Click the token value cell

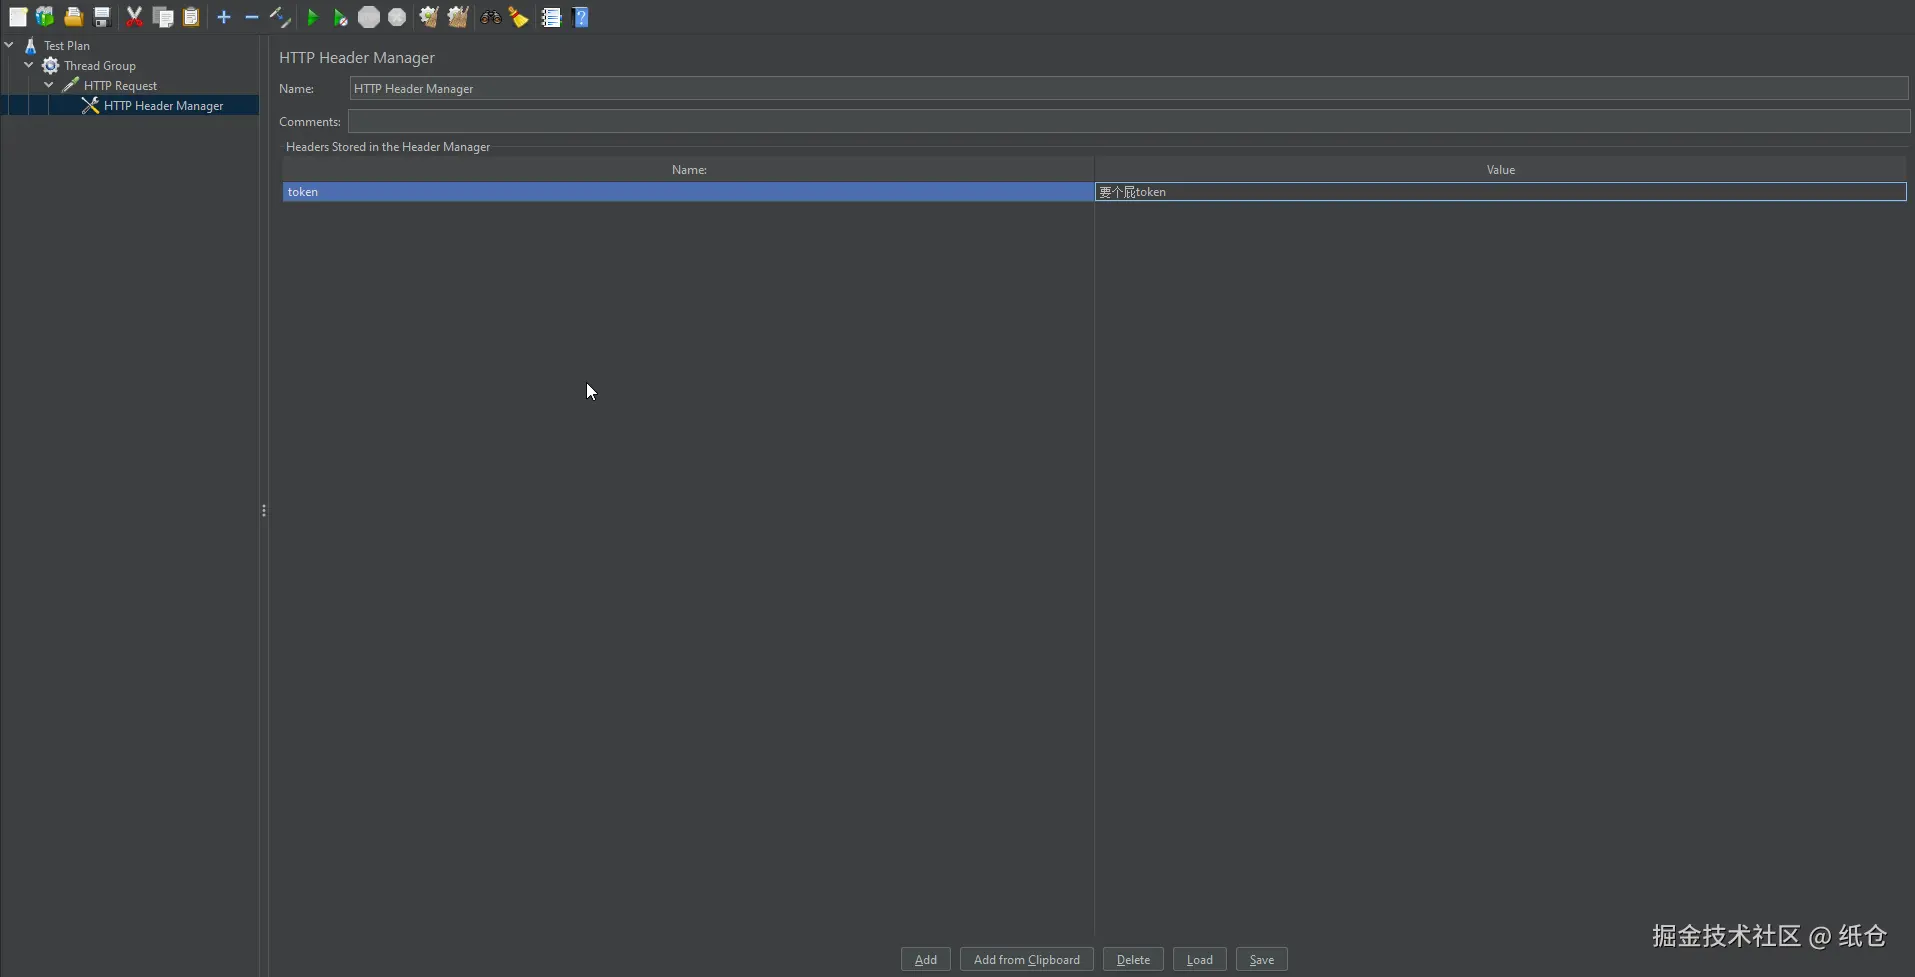click(1501, 191)
